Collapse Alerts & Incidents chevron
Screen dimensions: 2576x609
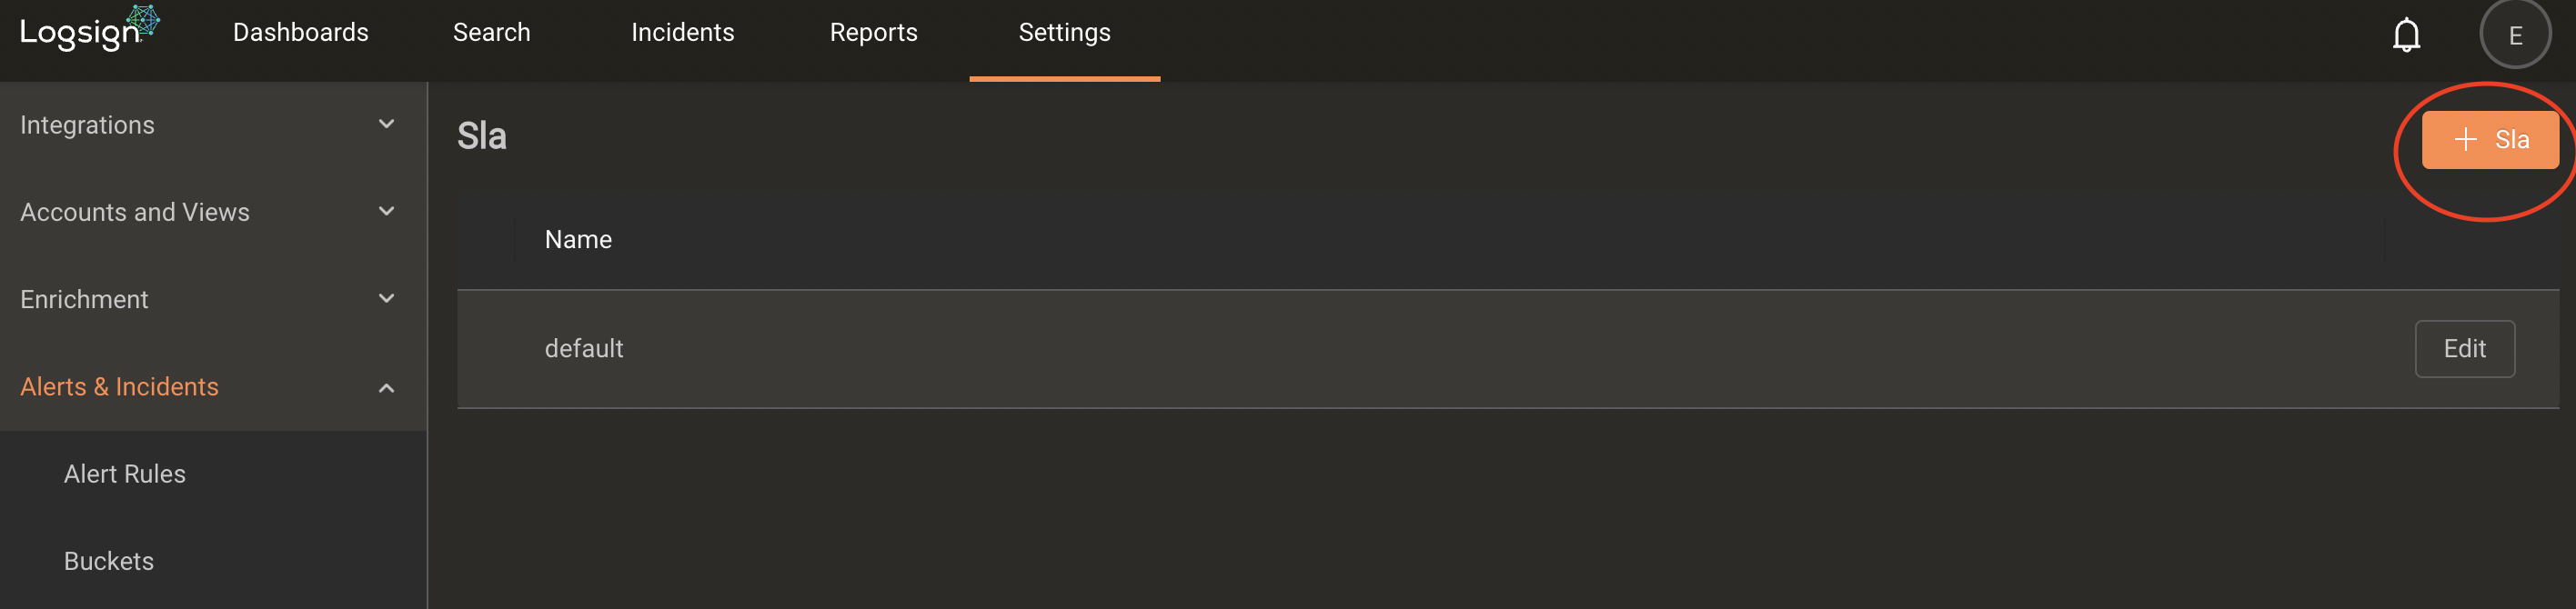[386, 387]
